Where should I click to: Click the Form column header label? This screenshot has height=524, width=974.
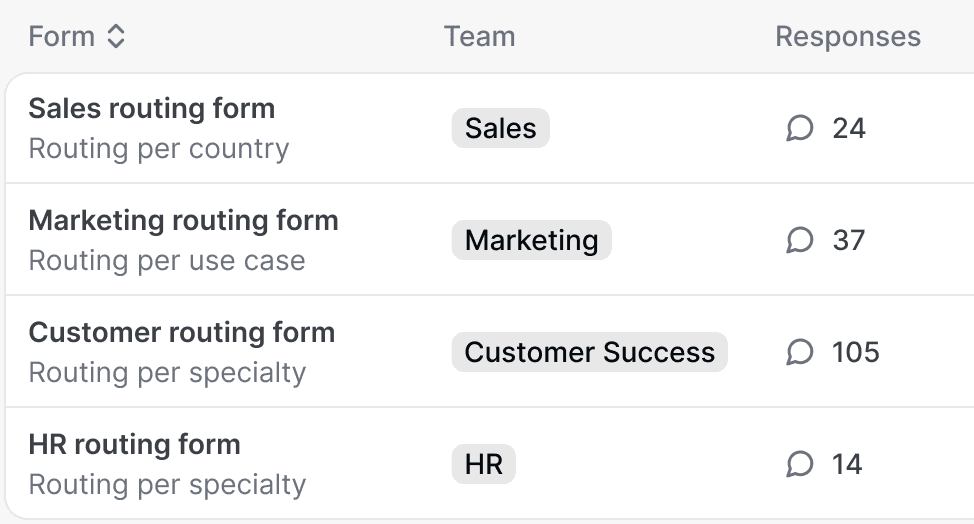pos(61,37)
